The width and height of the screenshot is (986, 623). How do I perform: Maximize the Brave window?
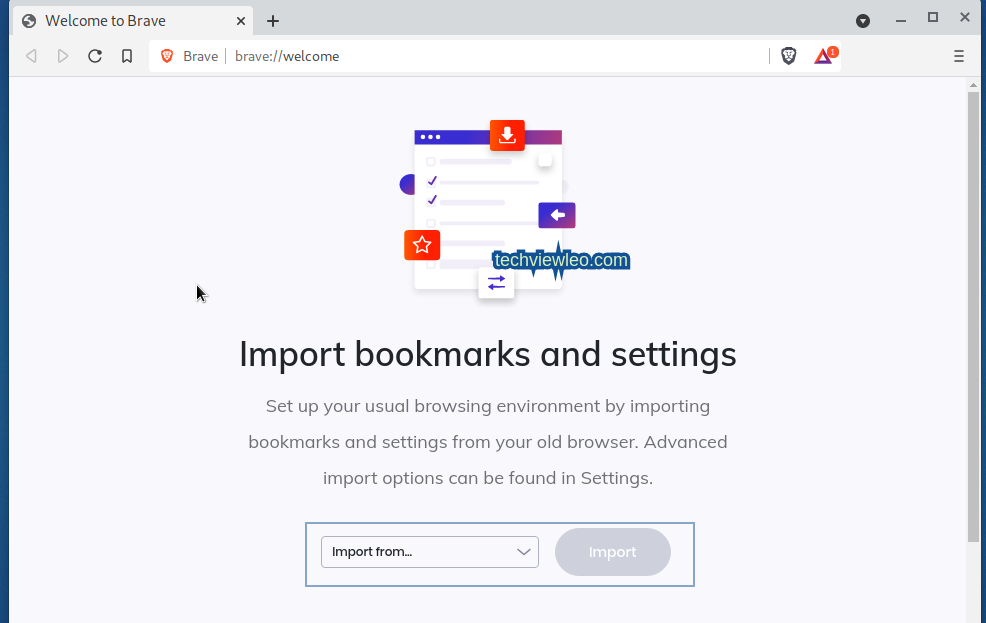pyautogui.click(x=933, y=18)
